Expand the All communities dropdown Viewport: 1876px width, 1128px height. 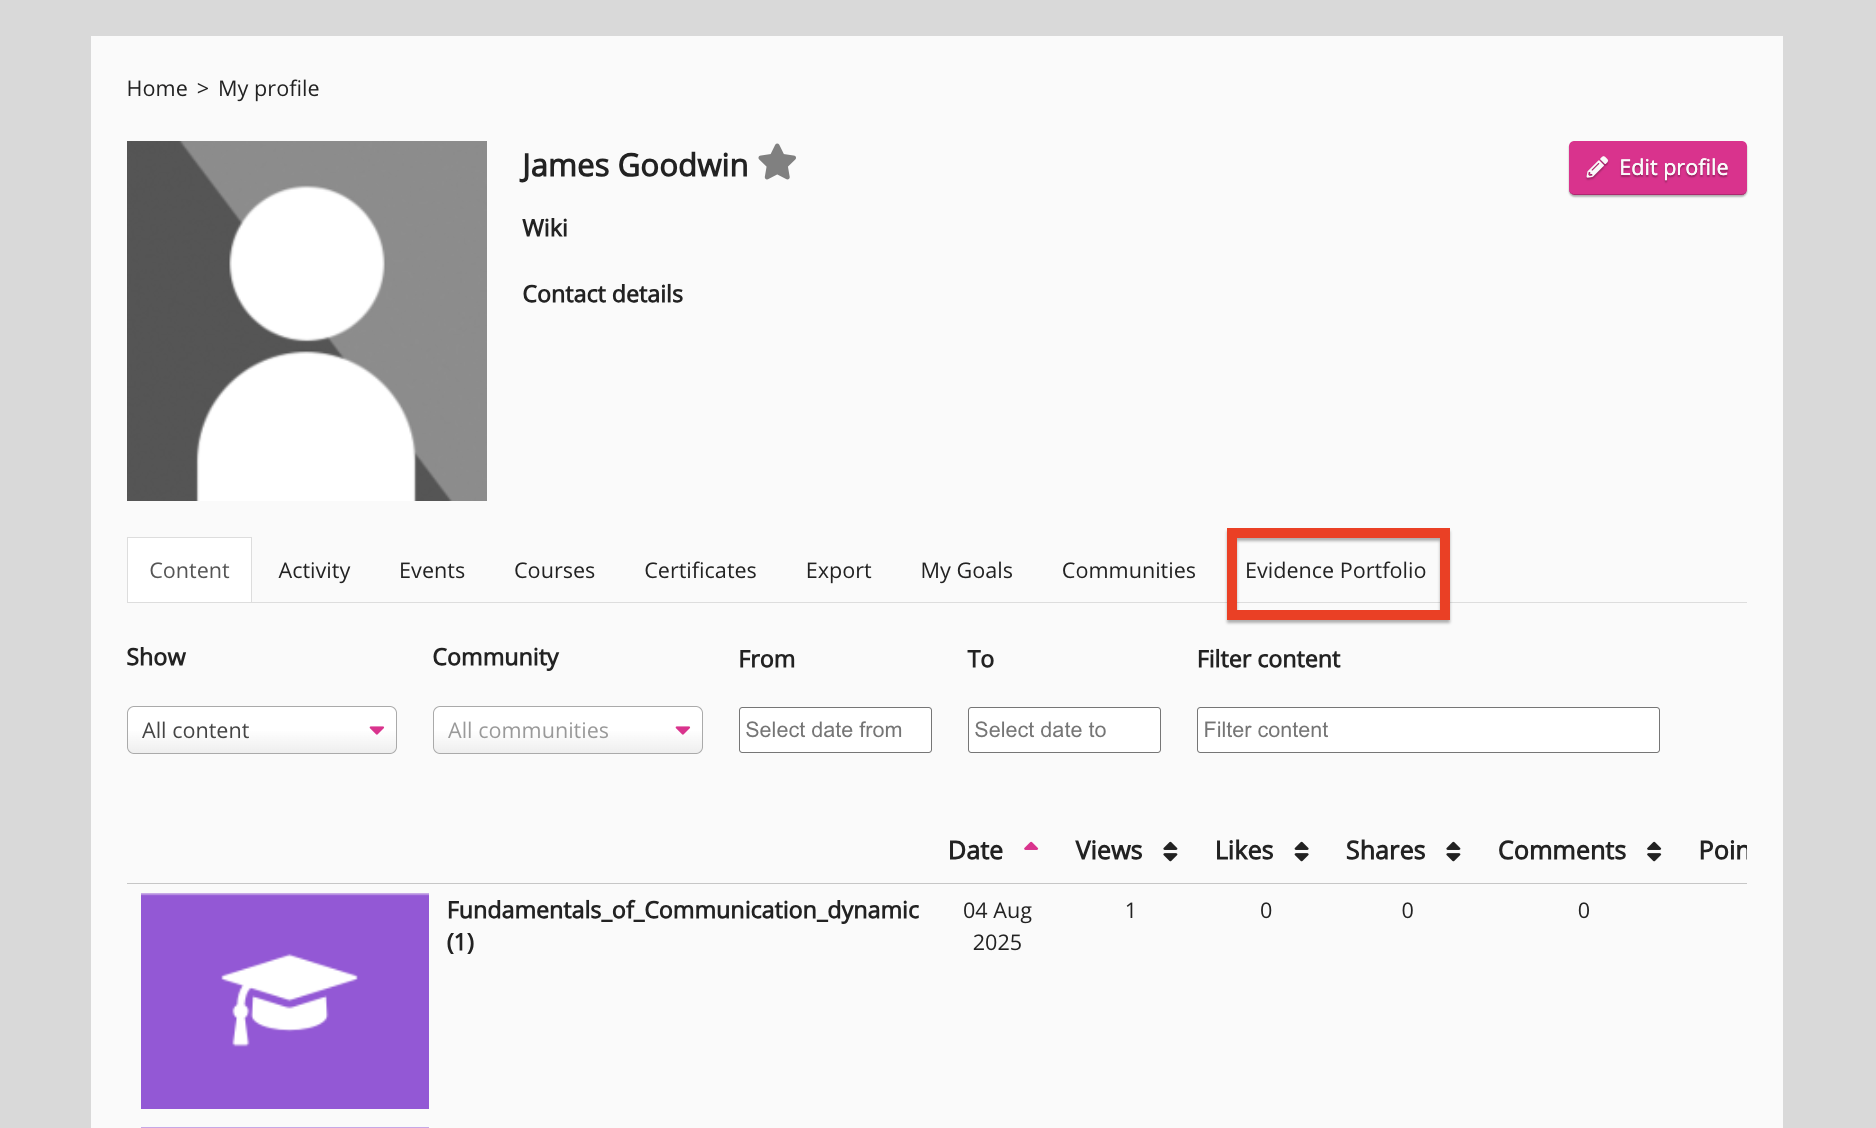[567, 730]
